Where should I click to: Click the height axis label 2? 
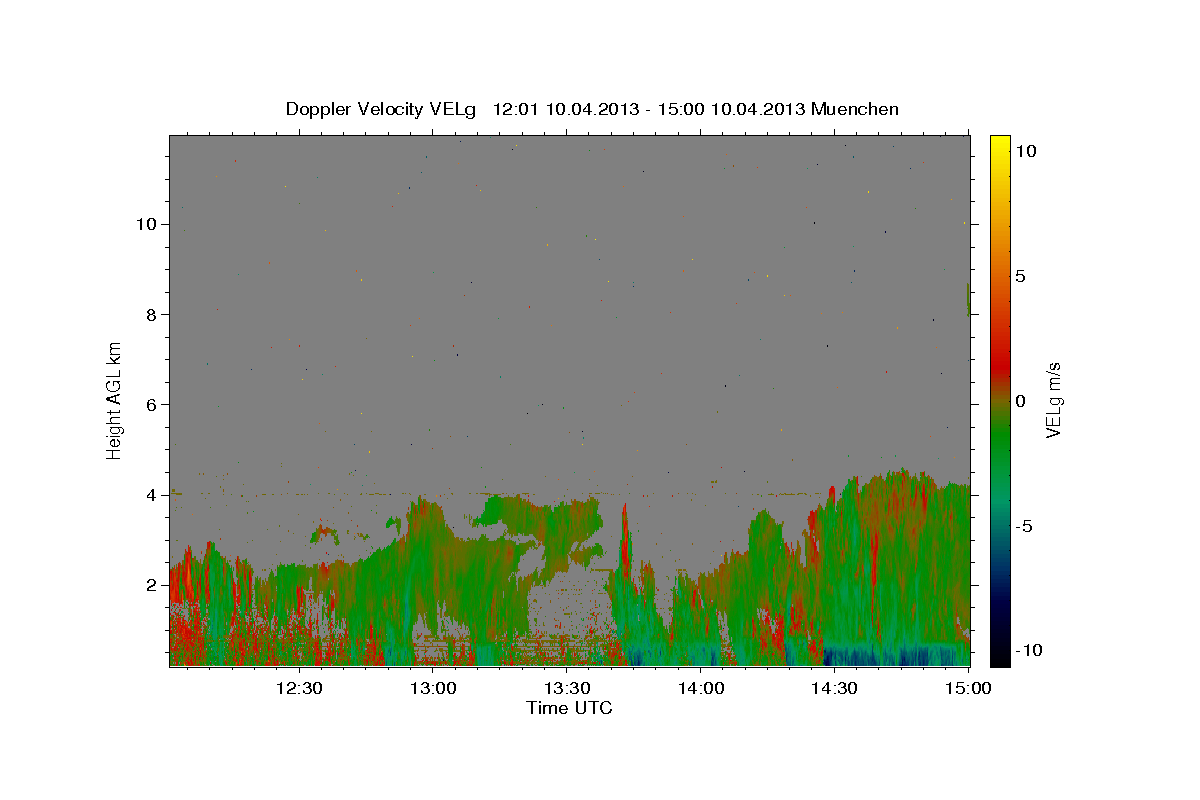pos(152,585)
